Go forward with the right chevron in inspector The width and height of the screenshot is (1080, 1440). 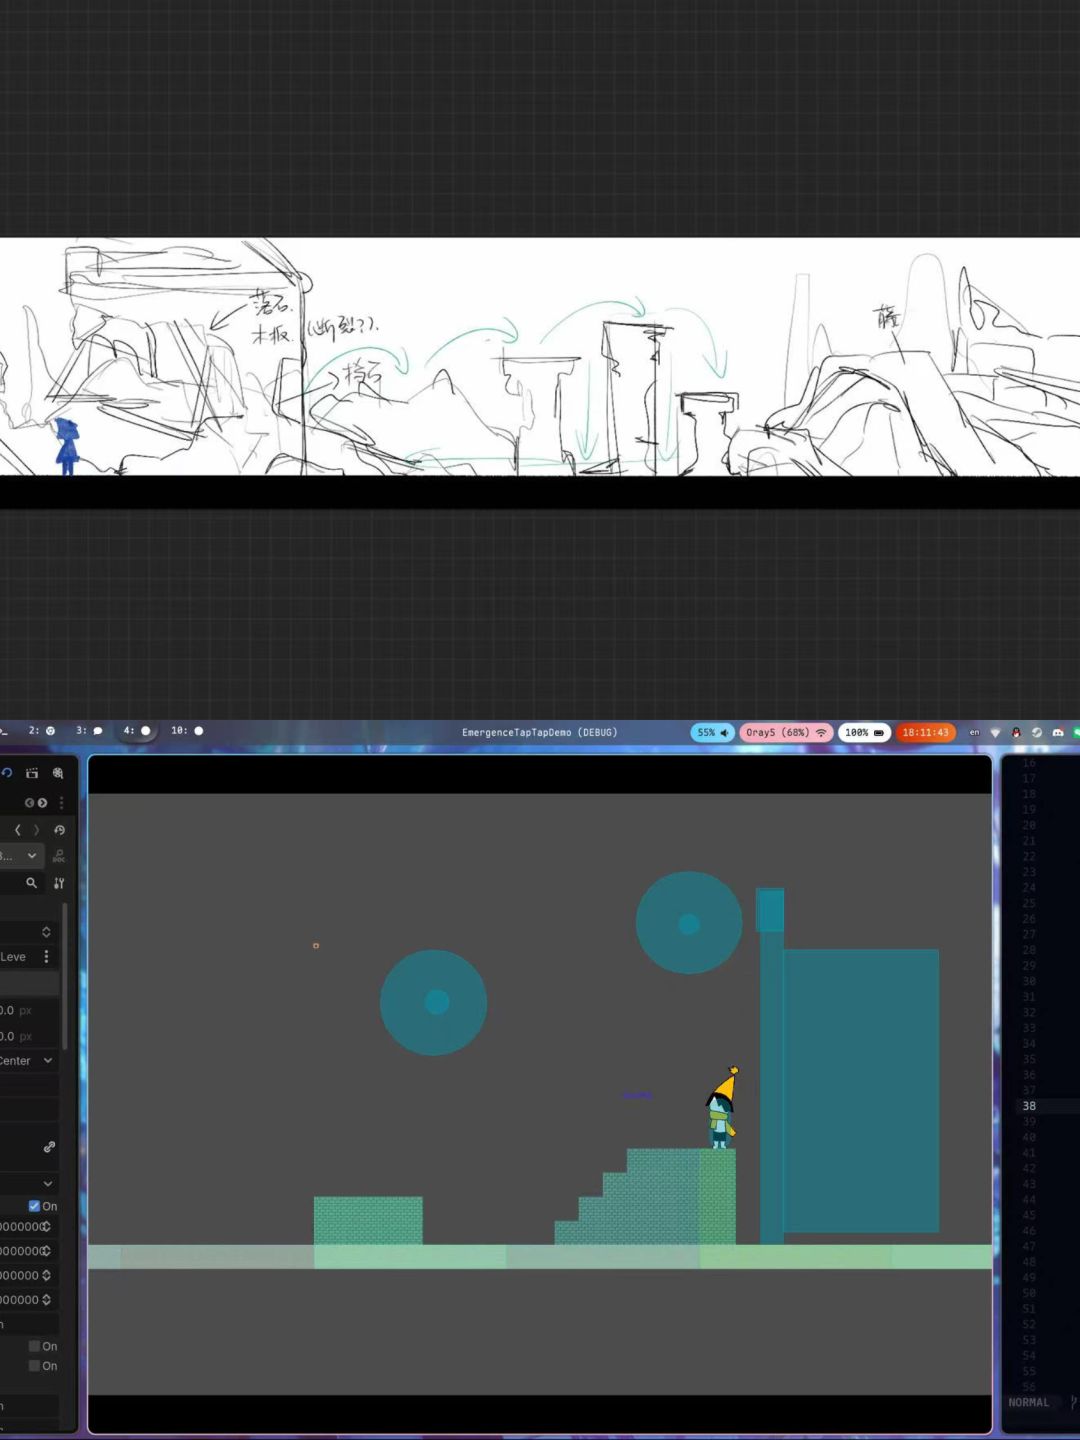point(37,830)
